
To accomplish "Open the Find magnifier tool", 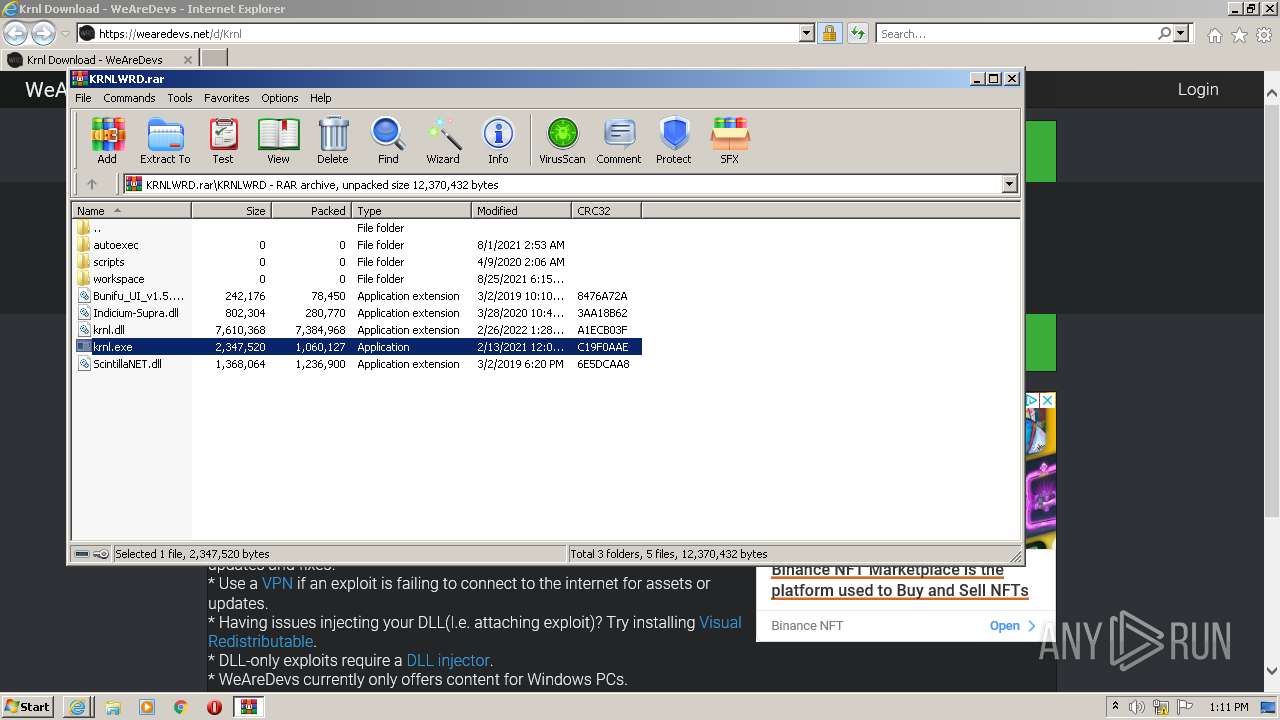I will point(388,140).
